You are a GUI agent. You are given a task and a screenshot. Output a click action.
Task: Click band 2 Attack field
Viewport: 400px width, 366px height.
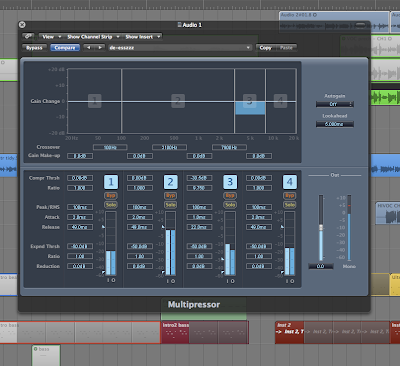pos(140,217)
